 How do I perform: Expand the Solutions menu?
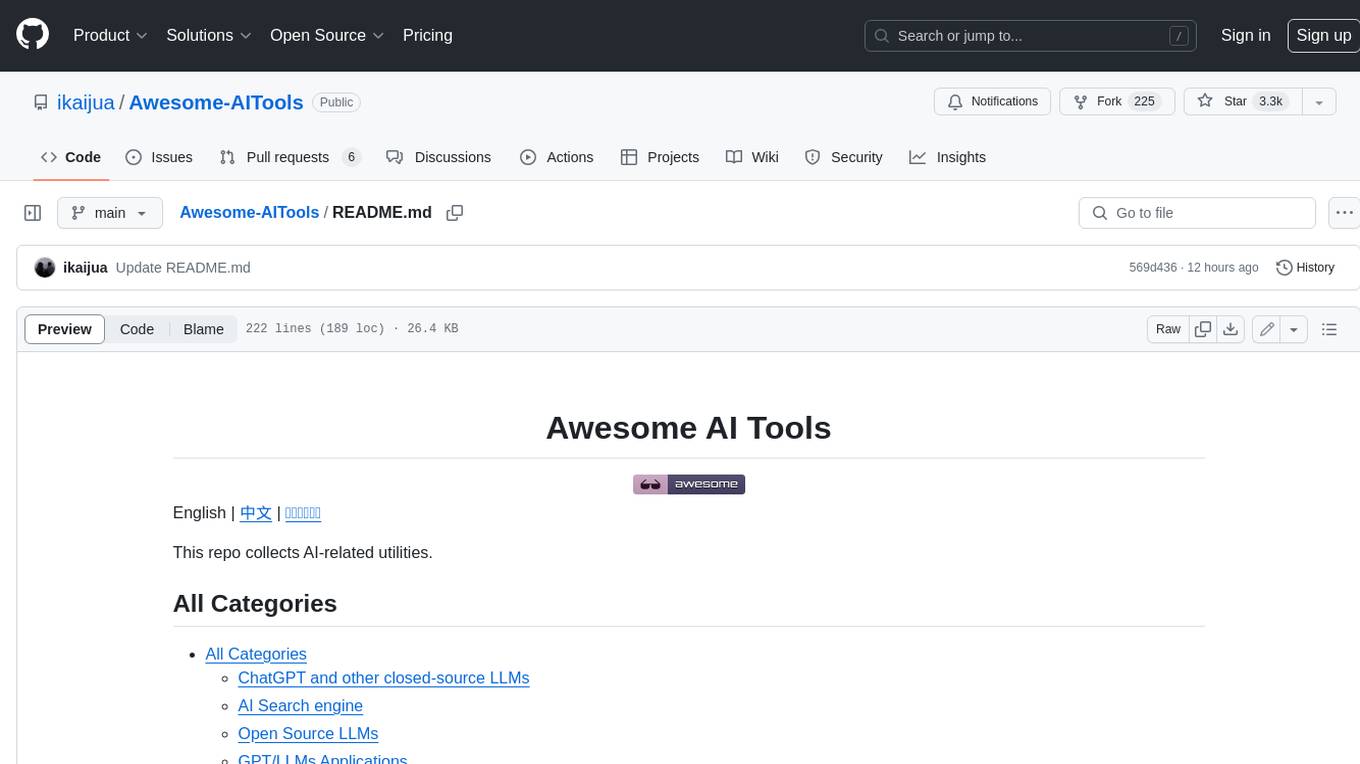(x=209, y=35)
